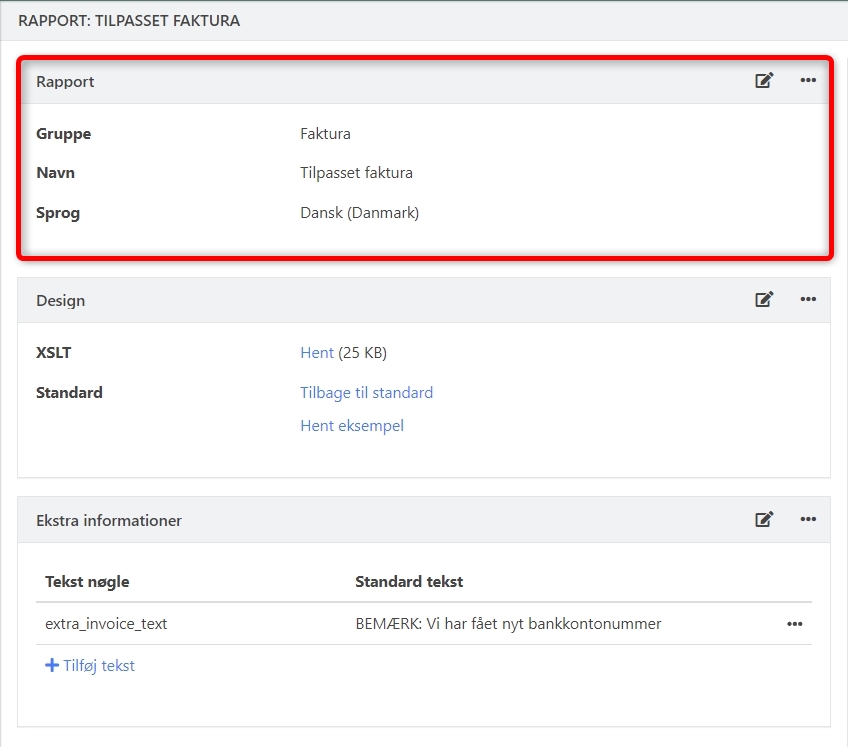Open row options for extra_invoice_text
This screenshot has width=848, height=747.
pos(794,624)
